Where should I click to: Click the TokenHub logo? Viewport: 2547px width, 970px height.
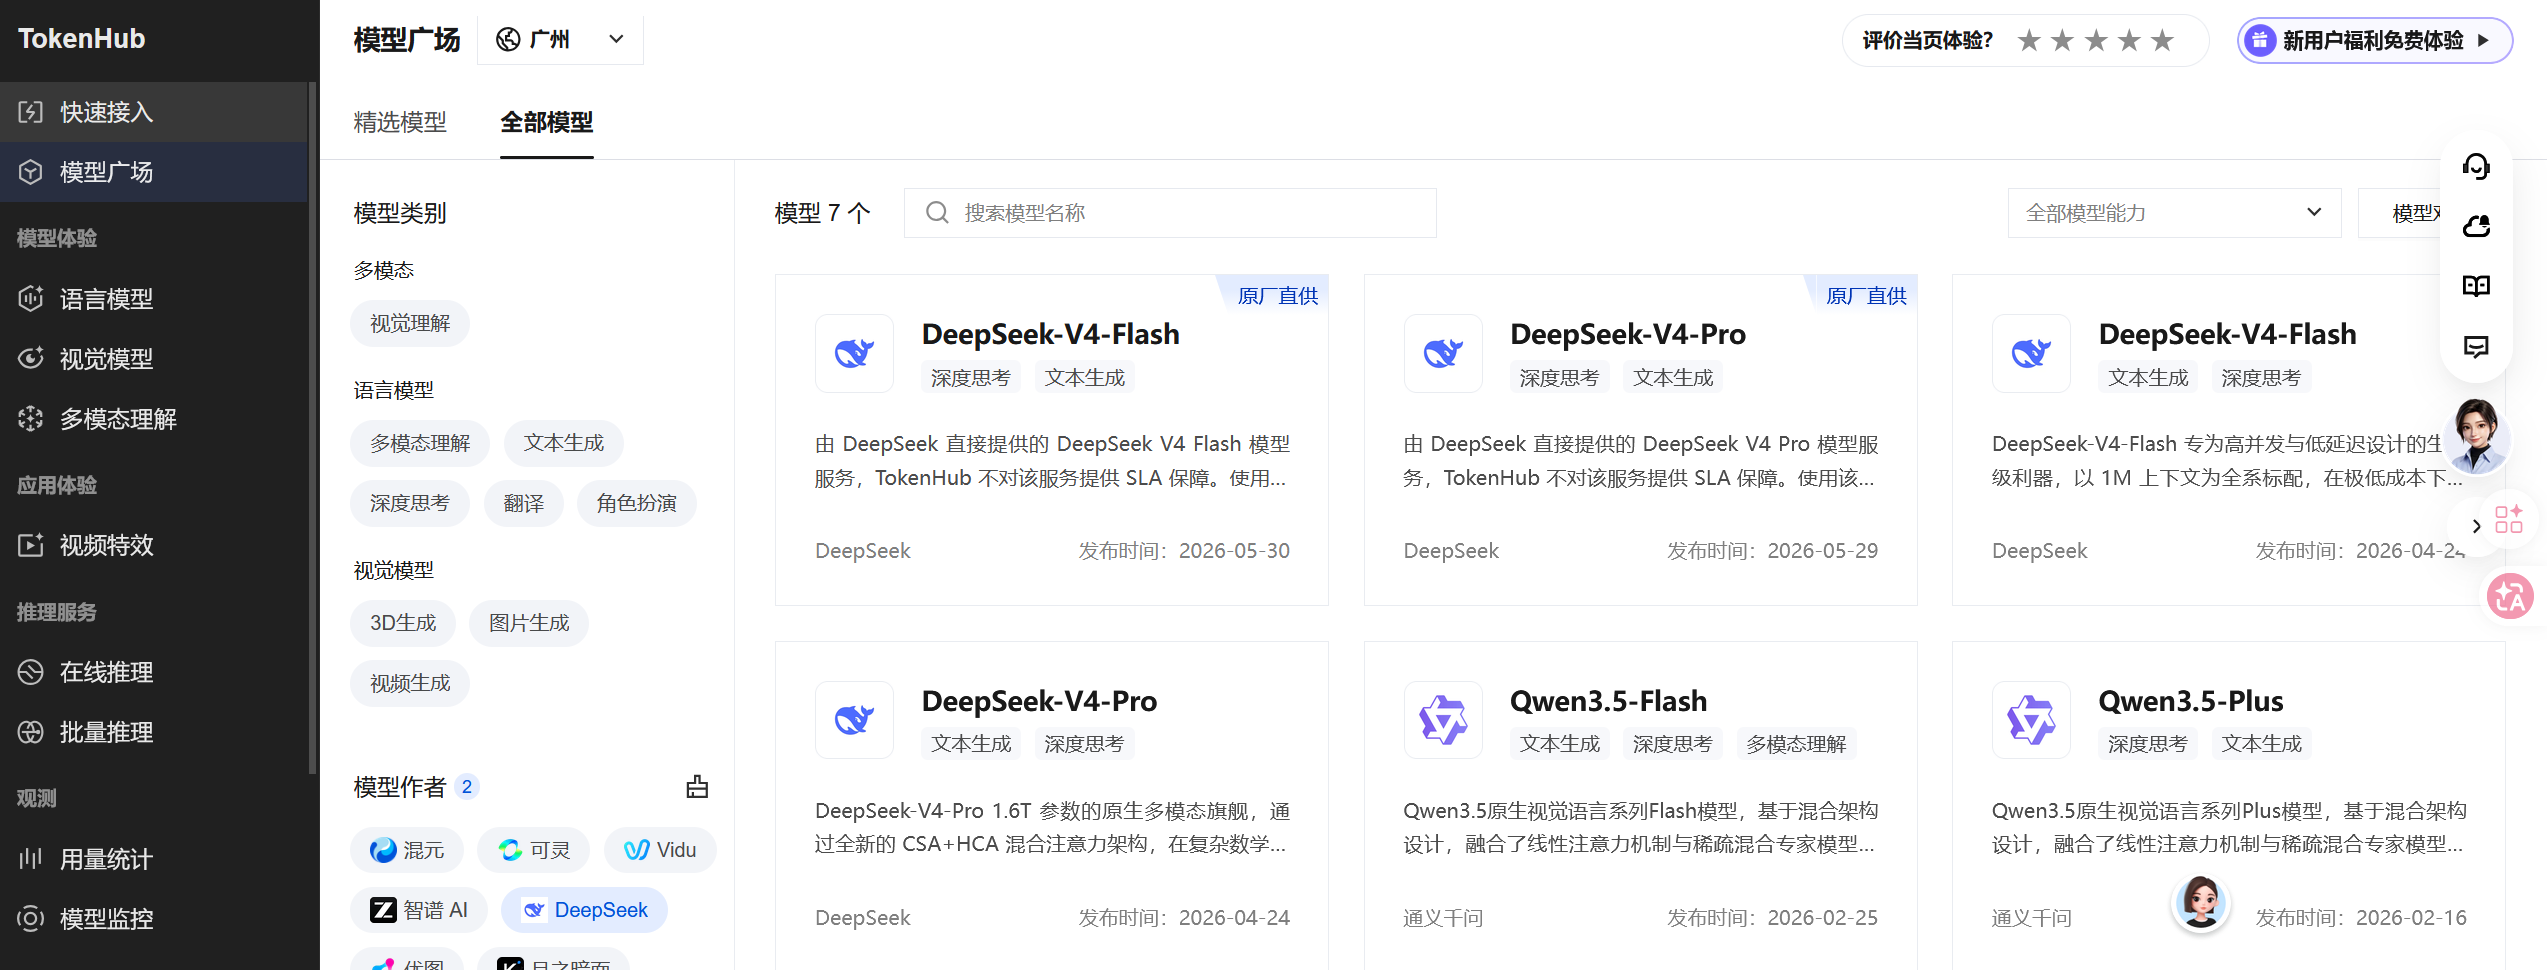tap(82, 39)
